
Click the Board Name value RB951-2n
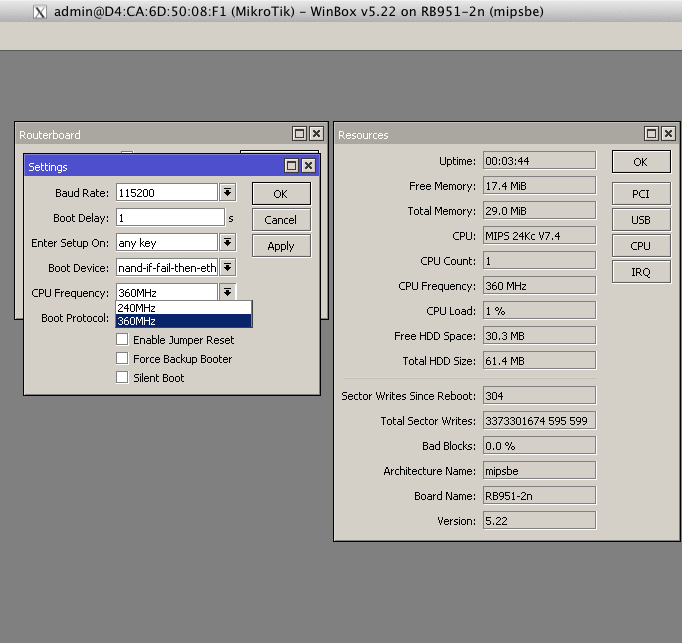coord(539,496)
